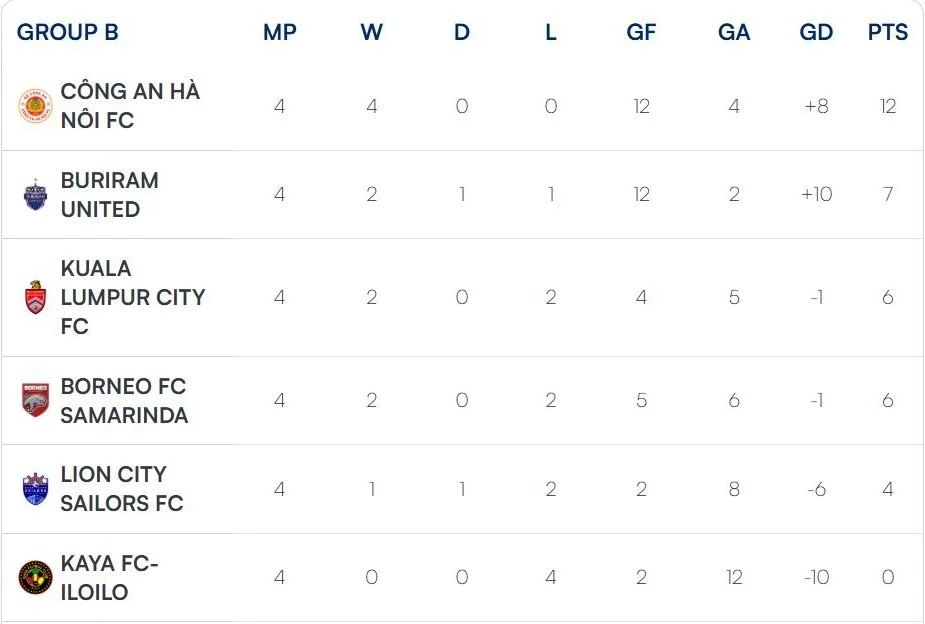Click the Công An Hà Nội FC crest
Screen dimensions: 925x624
35,106
